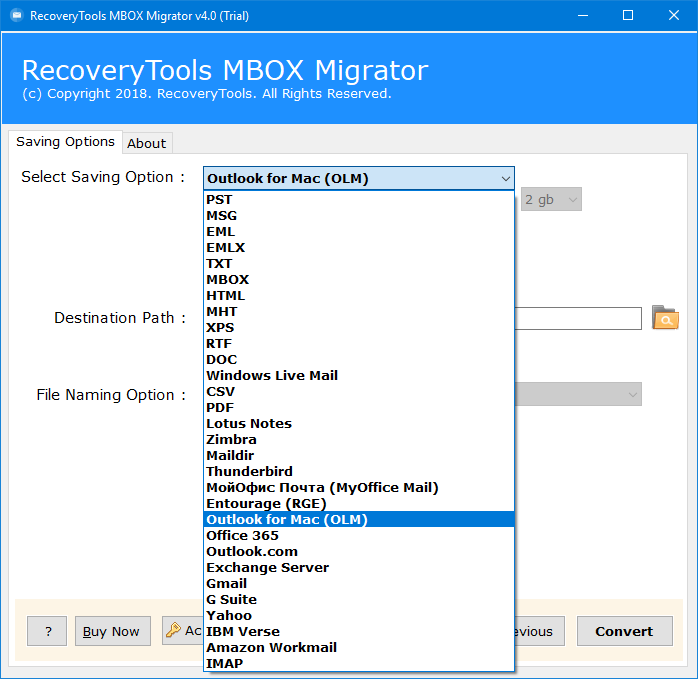This screenshot has width=698, height=679.
Task: Choose Office 365 from list
Action: [x=359, y=536]
